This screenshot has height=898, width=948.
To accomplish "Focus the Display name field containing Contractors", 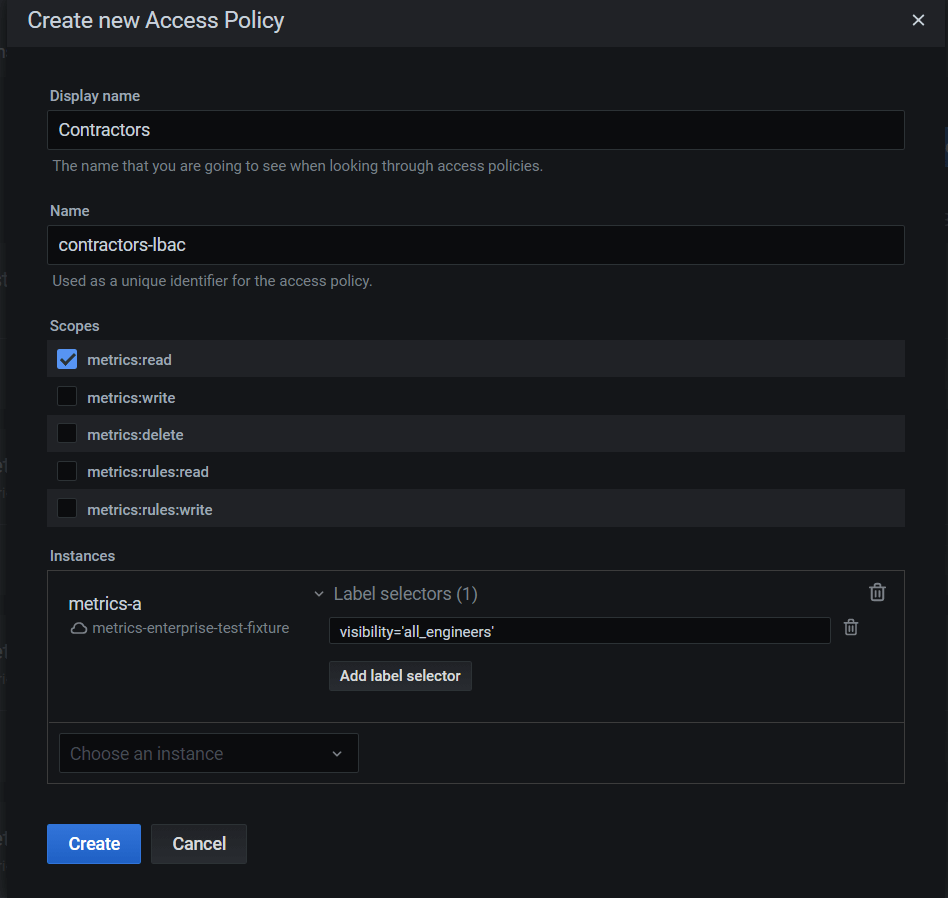I will point(475,130).
